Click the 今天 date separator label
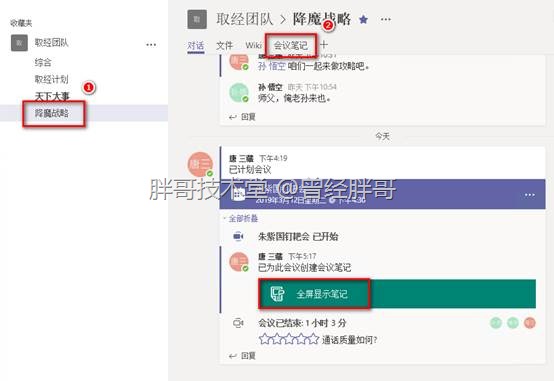Screen dimensions: 554x381 [383, 136]
